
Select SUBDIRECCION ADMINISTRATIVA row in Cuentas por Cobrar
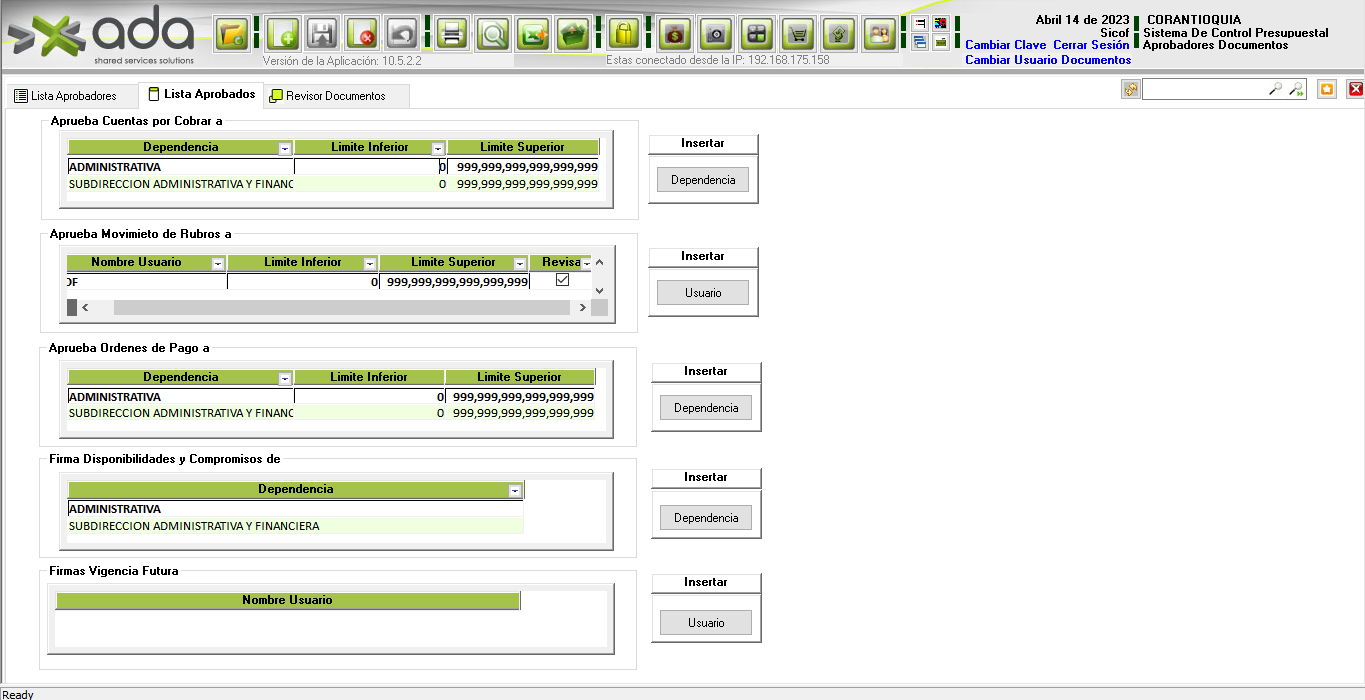[x=333, y=184]
